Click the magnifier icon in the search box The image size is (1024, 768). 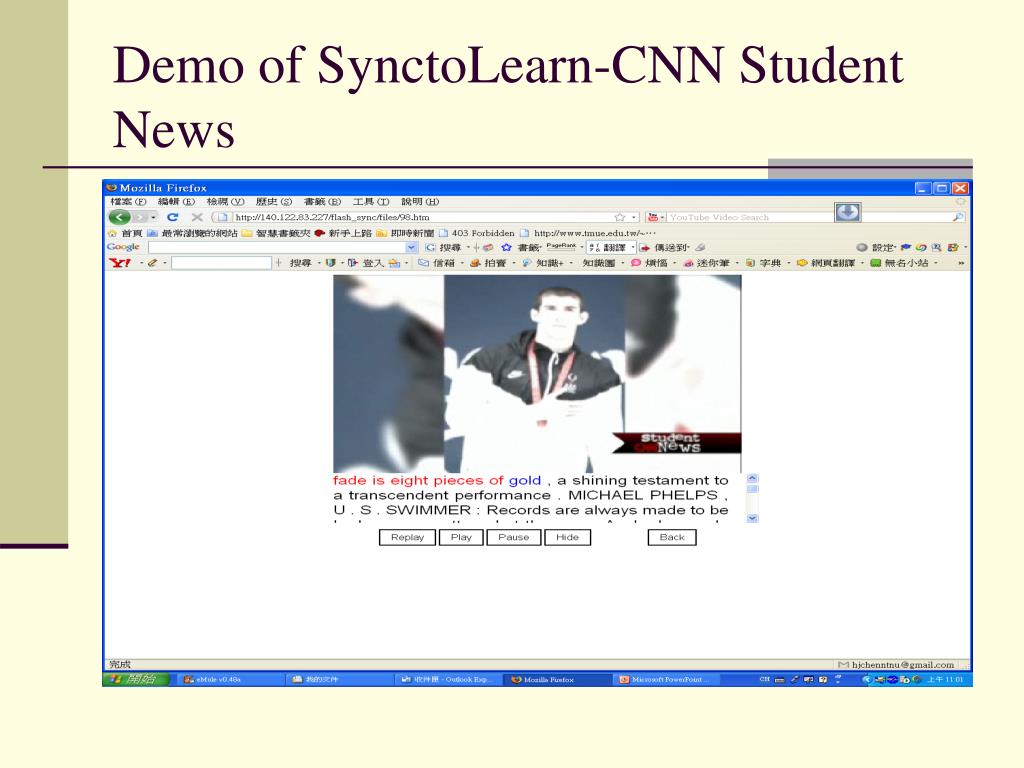click(x=957, y=217)
